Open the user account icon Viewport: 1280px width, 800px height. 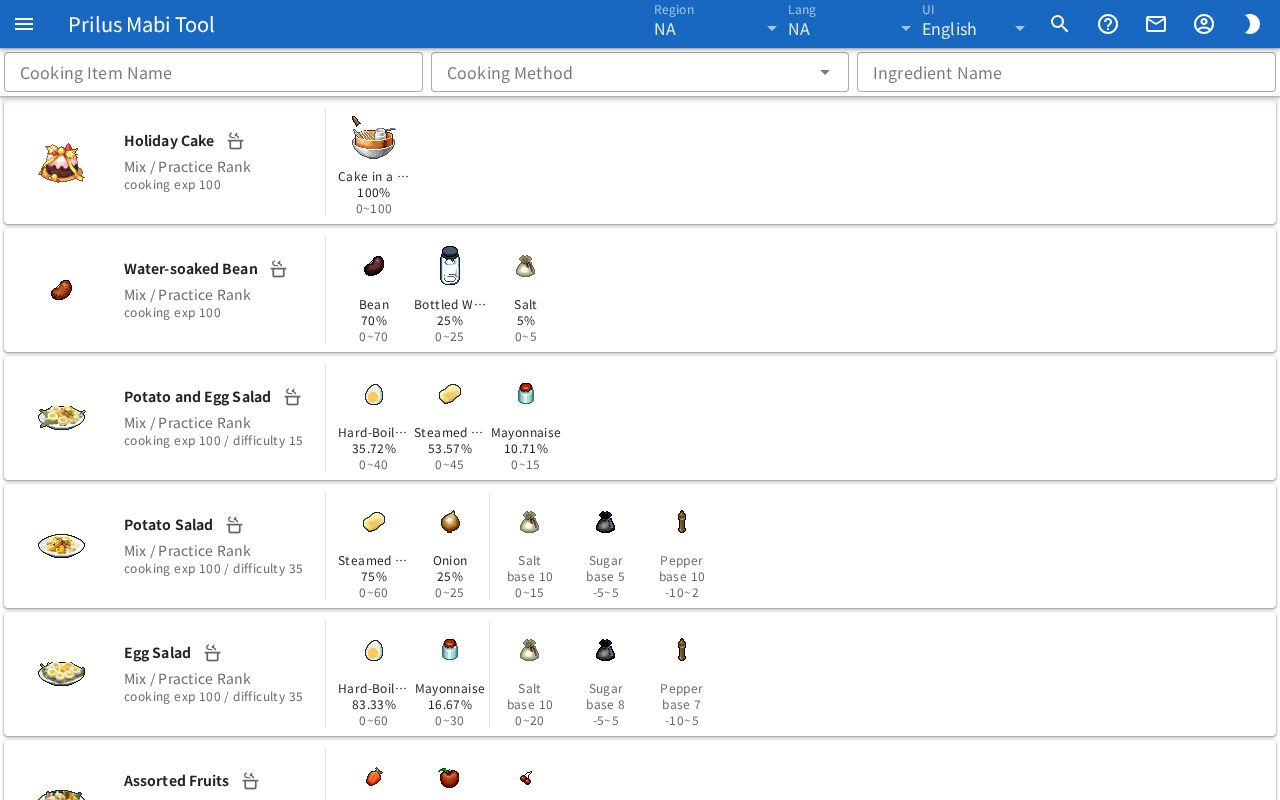click(1204, 24)
